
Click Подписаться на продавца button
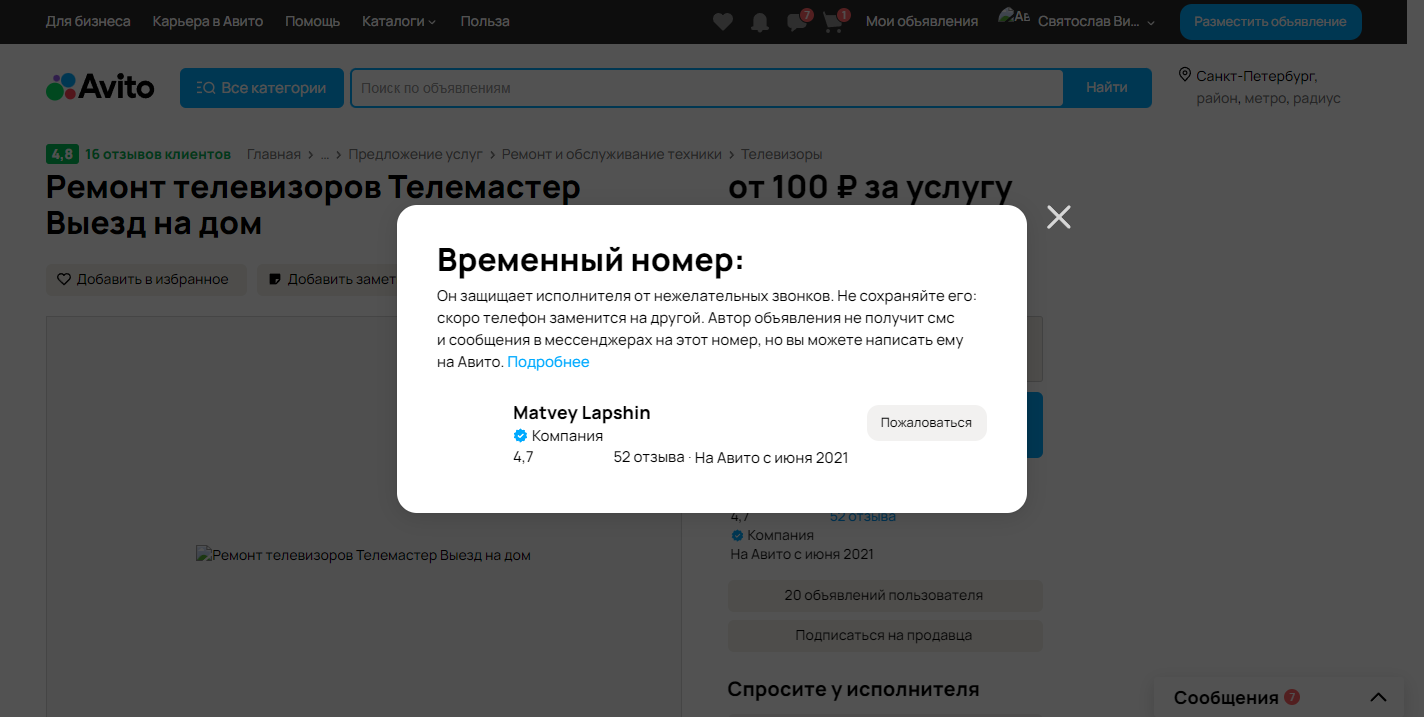click(x=885, y=635)
